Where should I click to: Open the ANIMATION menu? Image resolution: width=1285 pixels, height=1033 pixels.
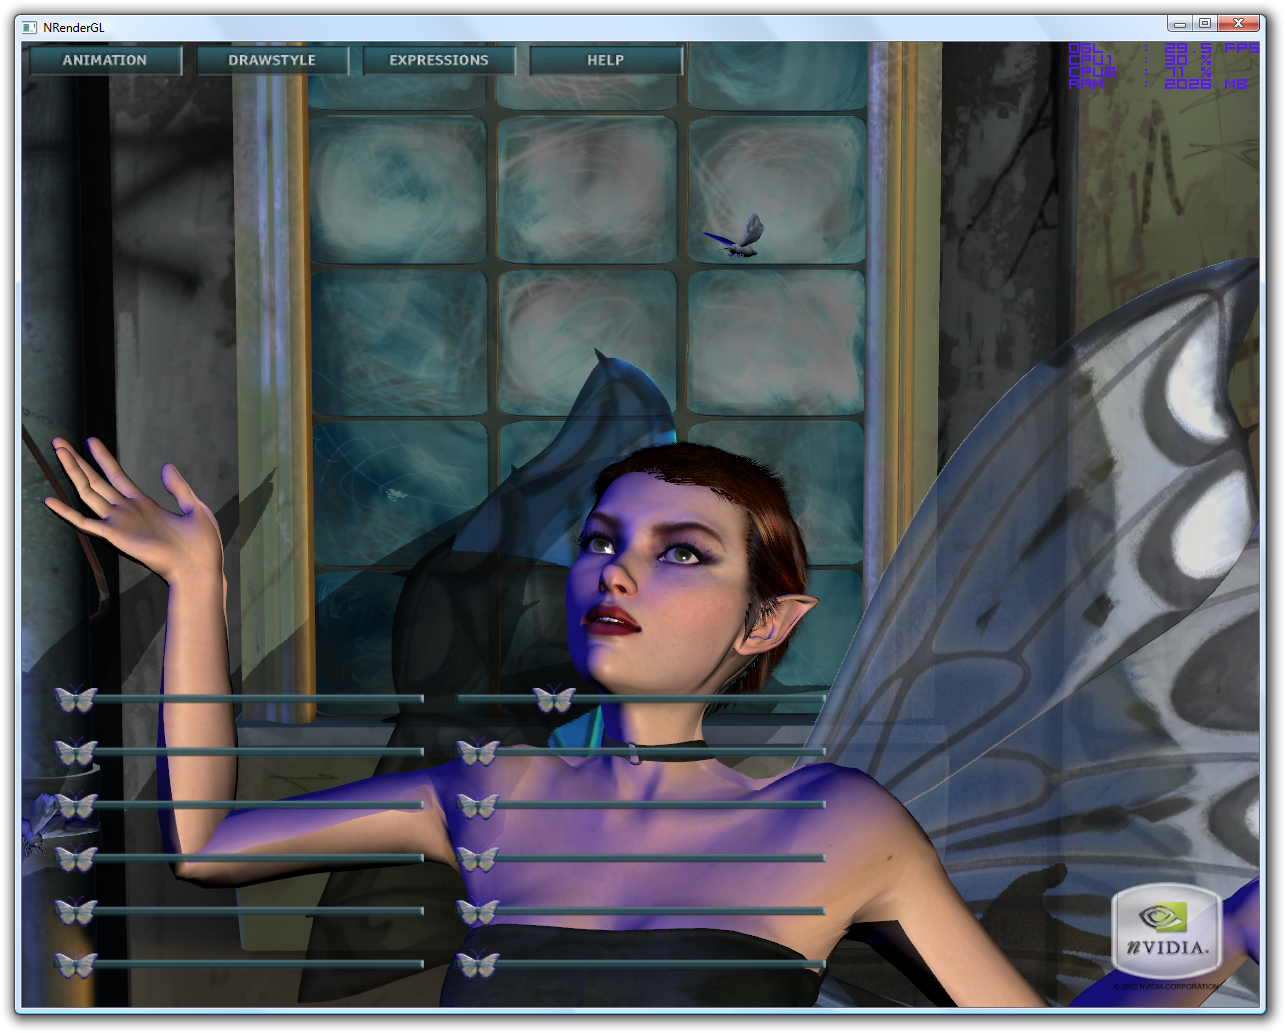pos(105,60)
